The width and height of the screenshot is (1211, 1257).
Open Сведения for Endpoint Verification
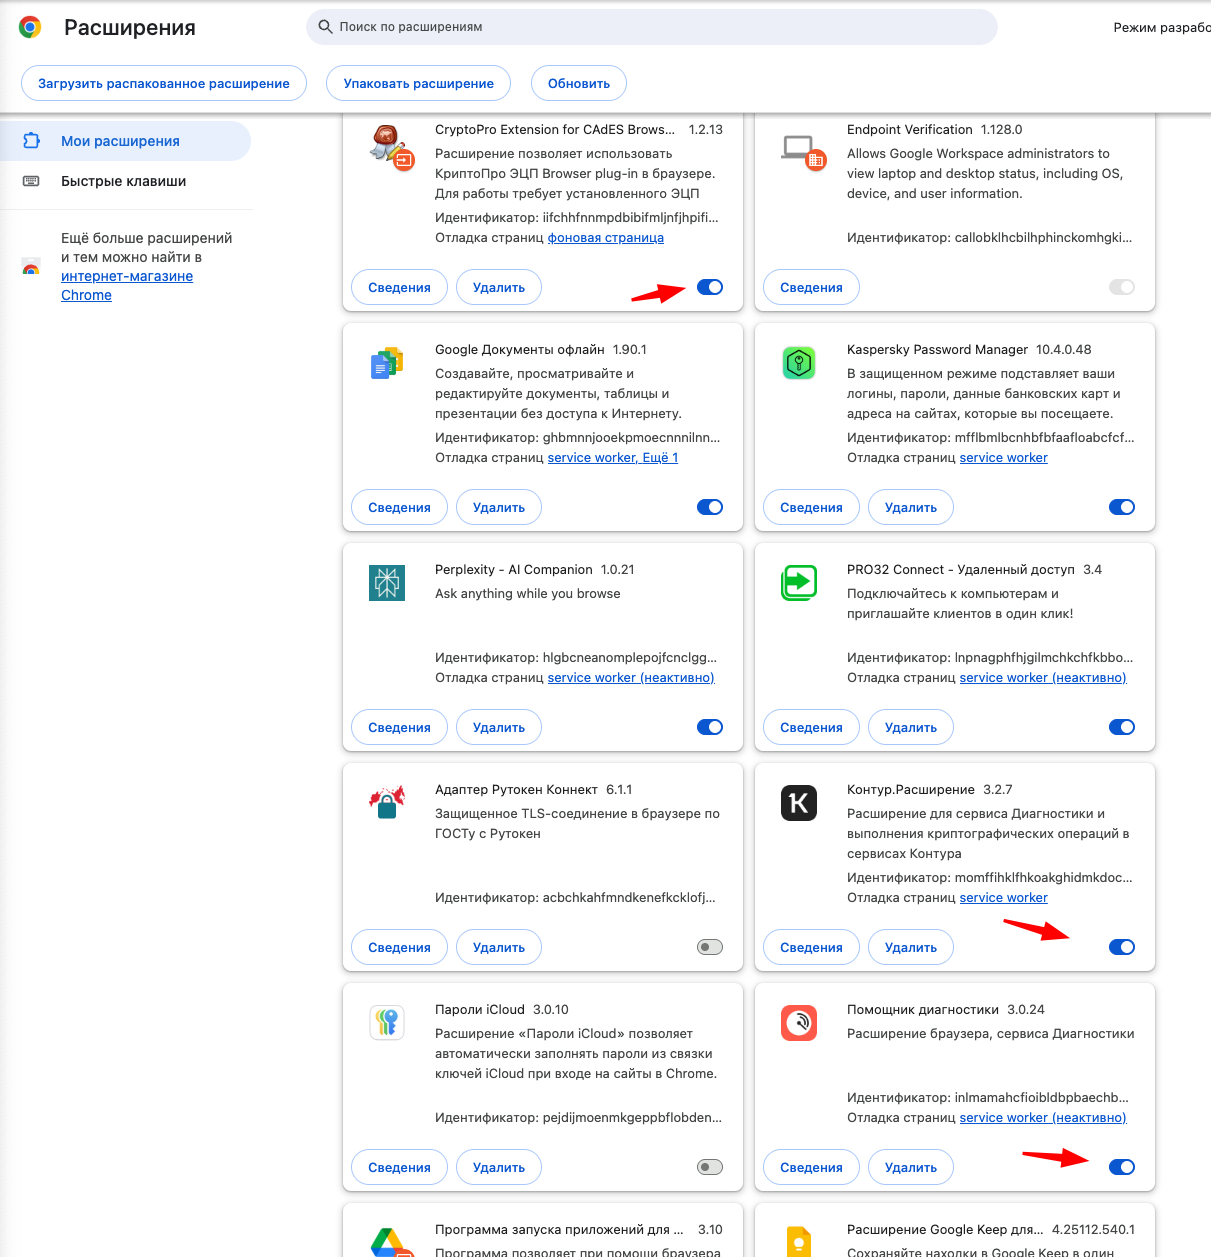tap(812, 287)
